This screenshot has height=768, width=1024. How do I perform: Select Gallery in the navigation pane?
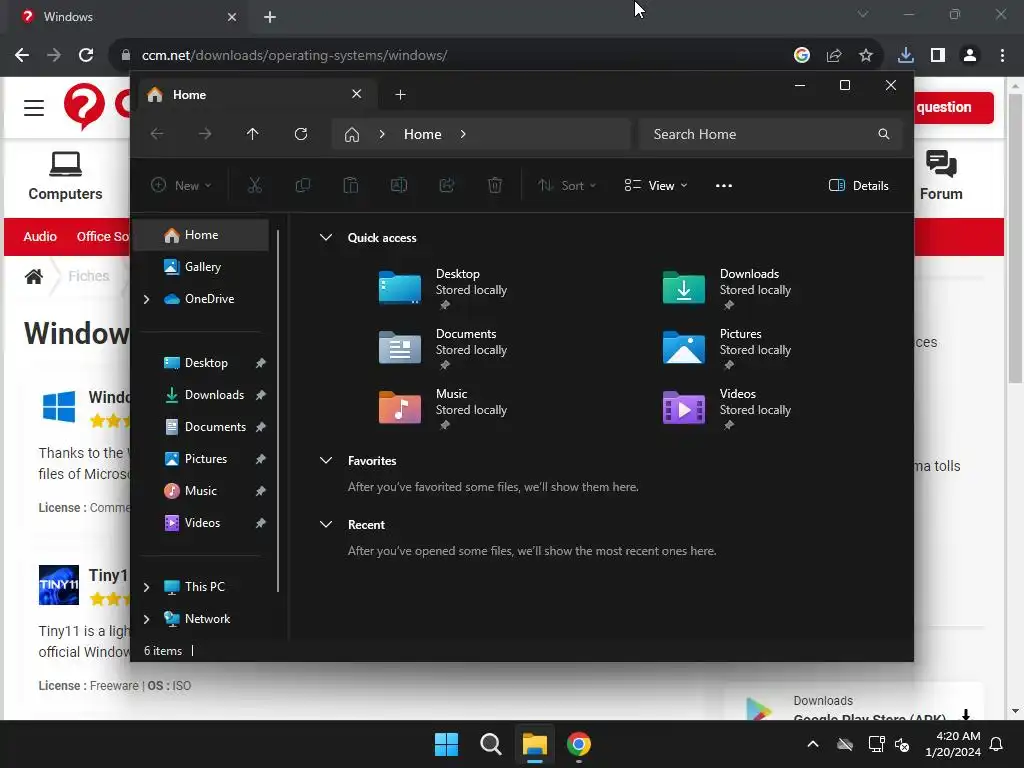203,266
